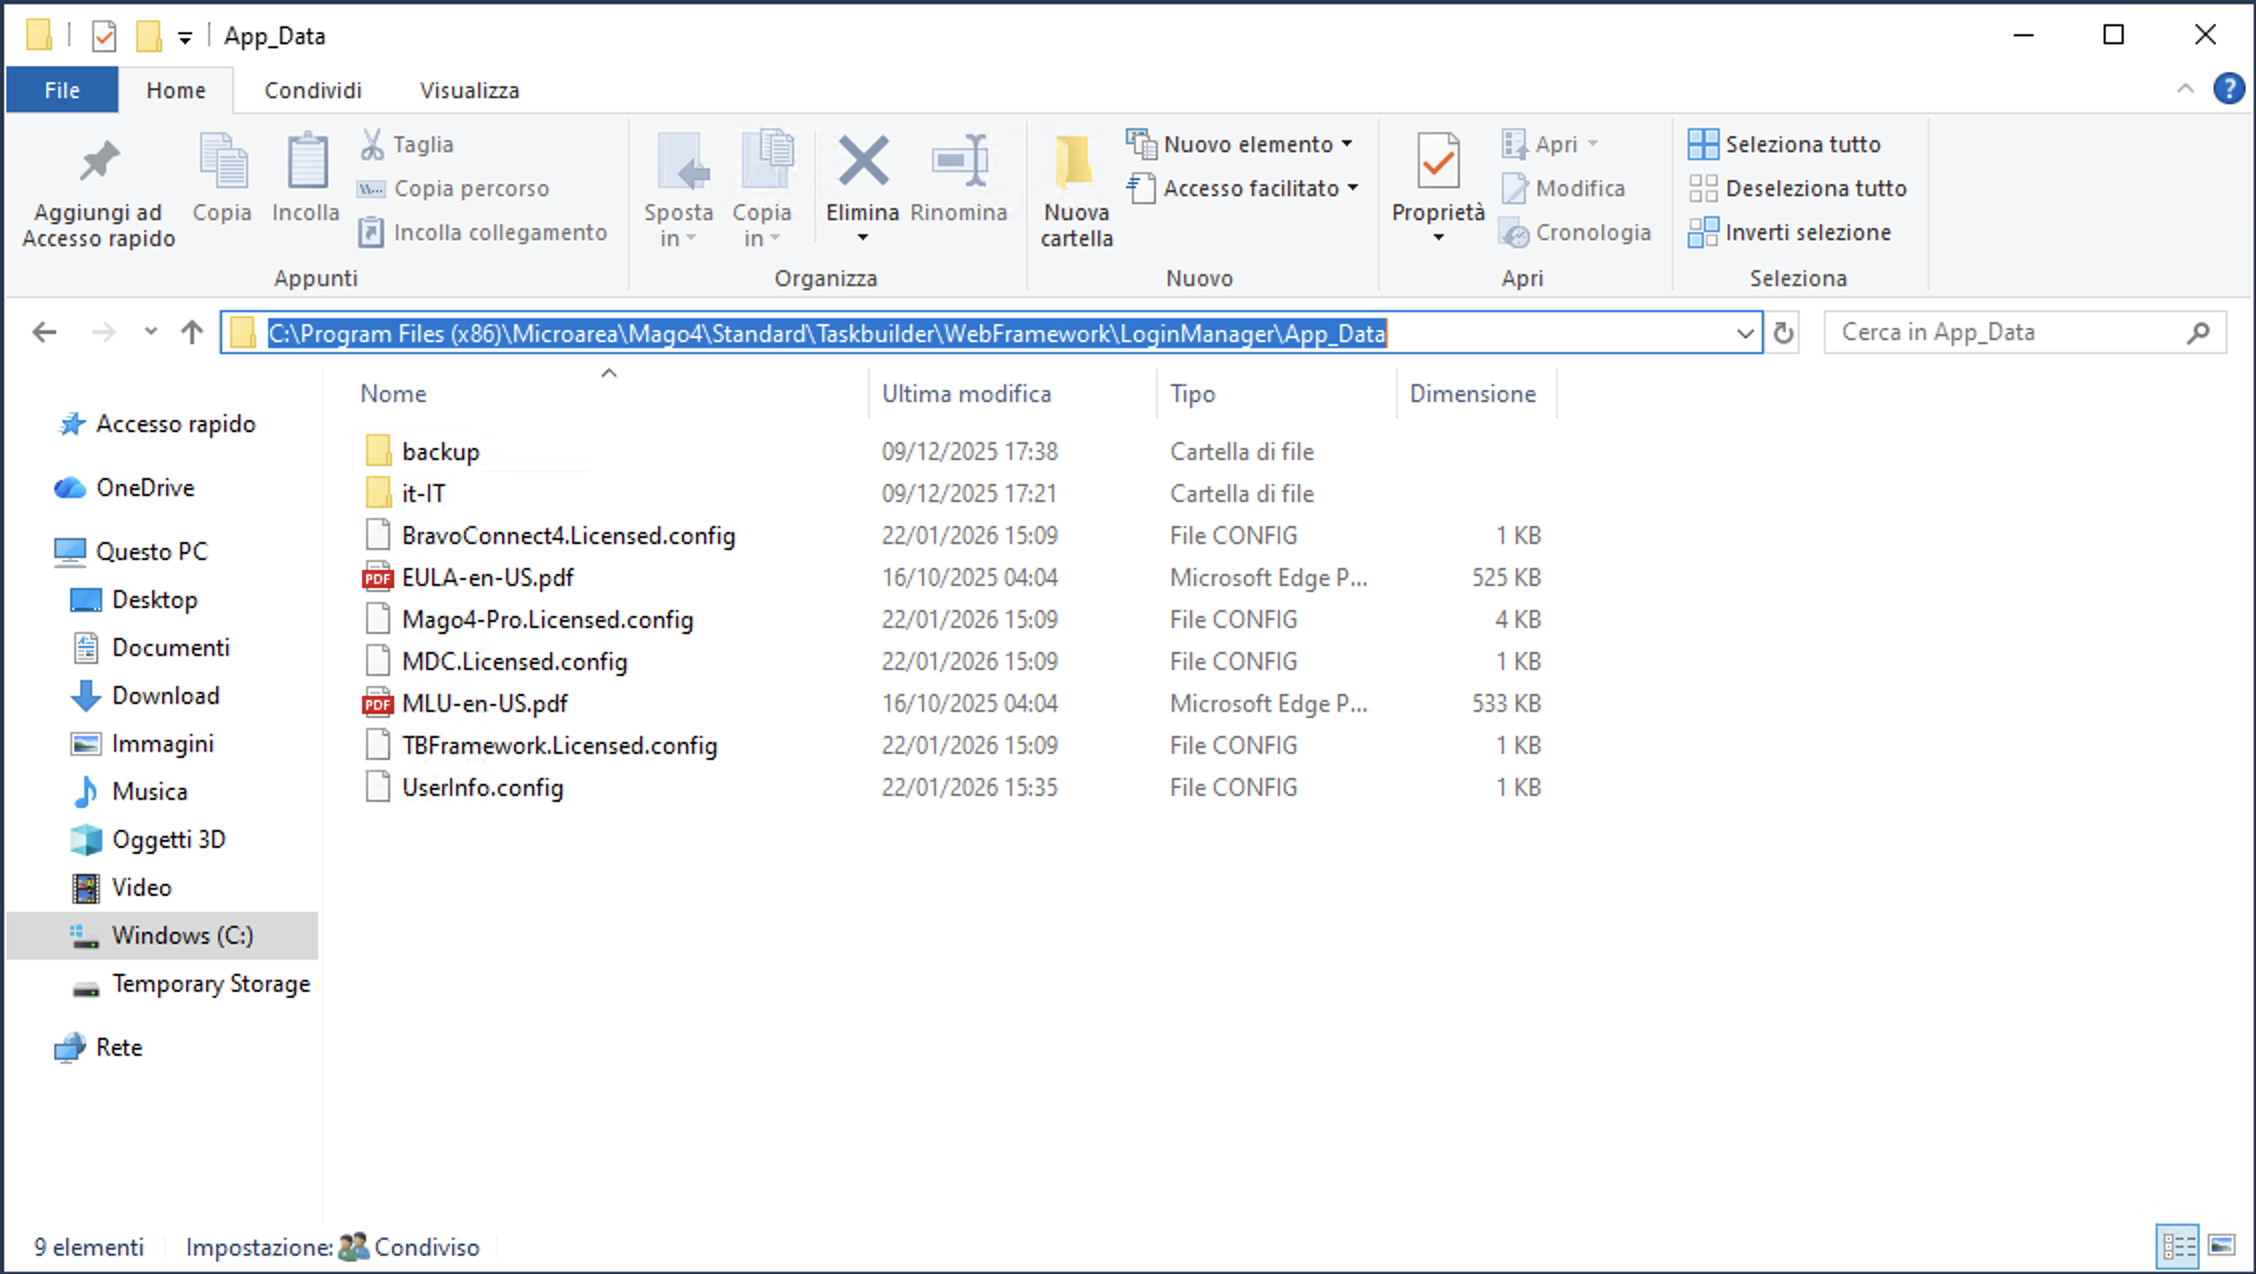Open the Accesso facilitato dropdown

coord(1243,188)
